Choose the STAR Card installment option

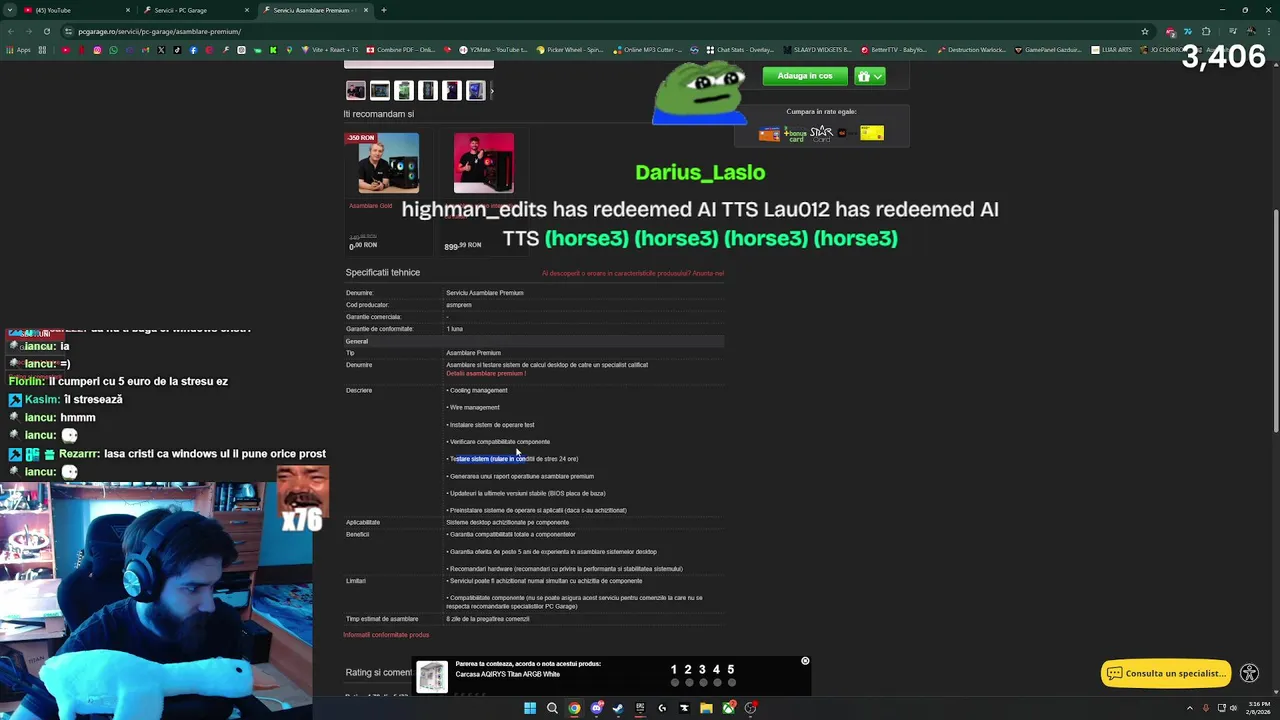[x=821, y=133]
